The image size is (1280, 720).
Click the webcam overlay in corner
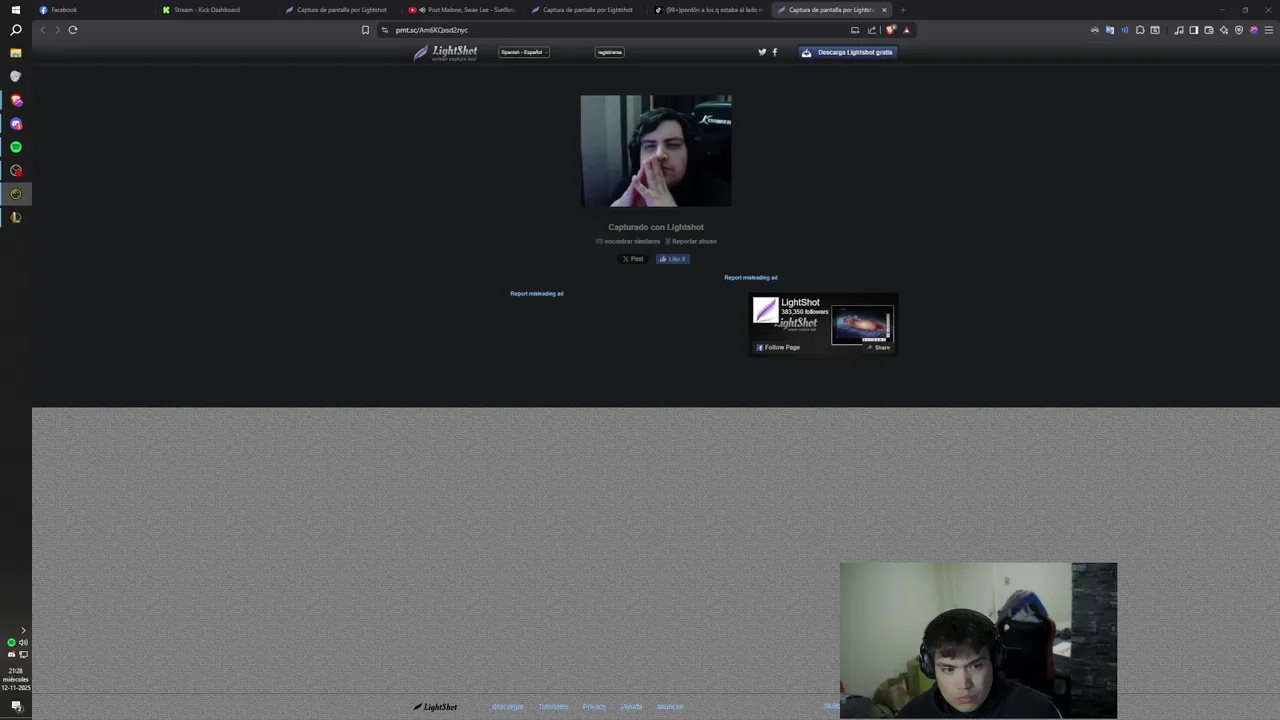(x=978, y=640)
